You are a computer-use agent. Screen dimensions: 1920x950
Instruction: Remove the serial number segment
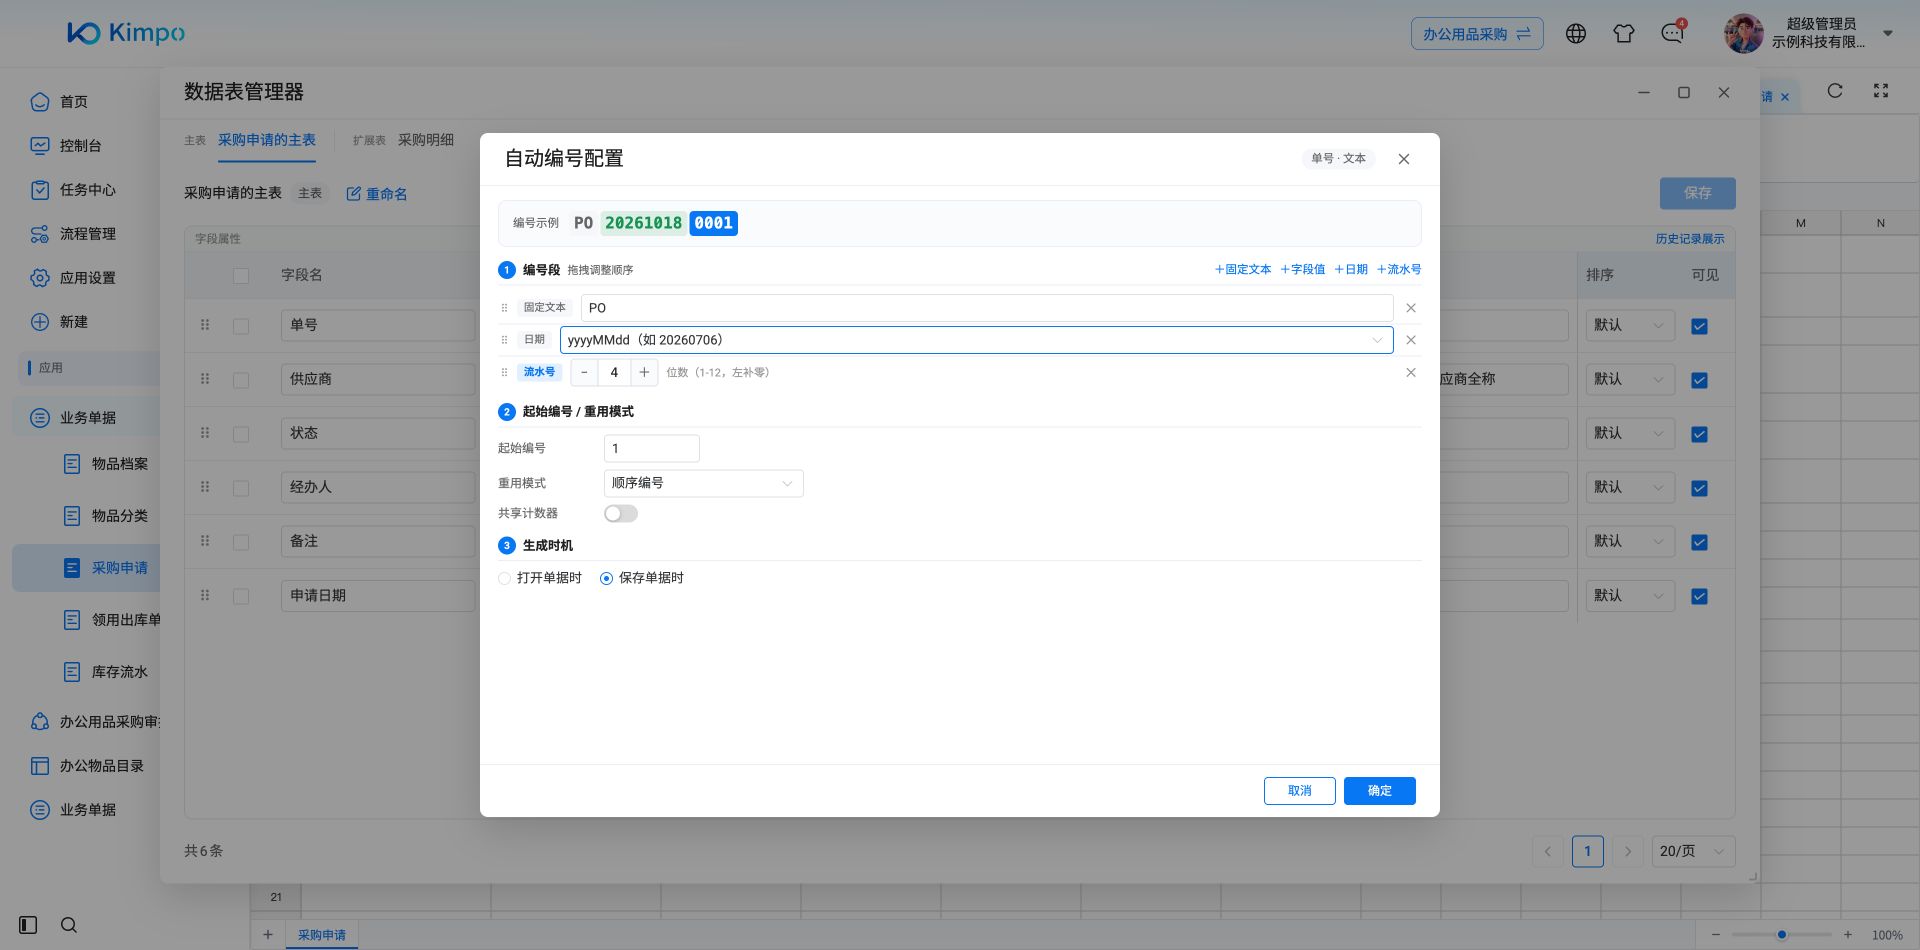(1411, 373)
